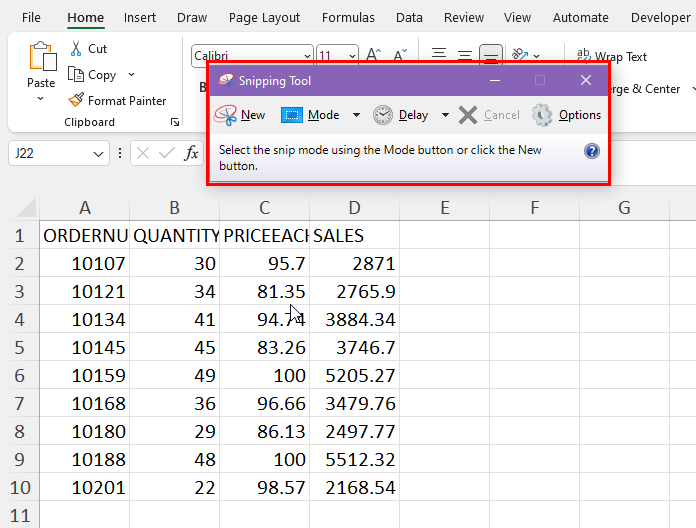Click the formula bar Cancel X icon
The height and width of the screenshot is (528, 696).
[x=143, y=154]
